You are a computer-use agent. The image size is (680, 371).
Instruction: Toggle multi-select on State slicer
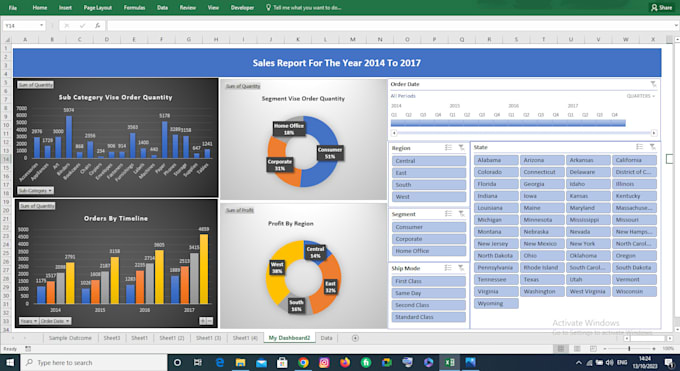coord(639,147)
